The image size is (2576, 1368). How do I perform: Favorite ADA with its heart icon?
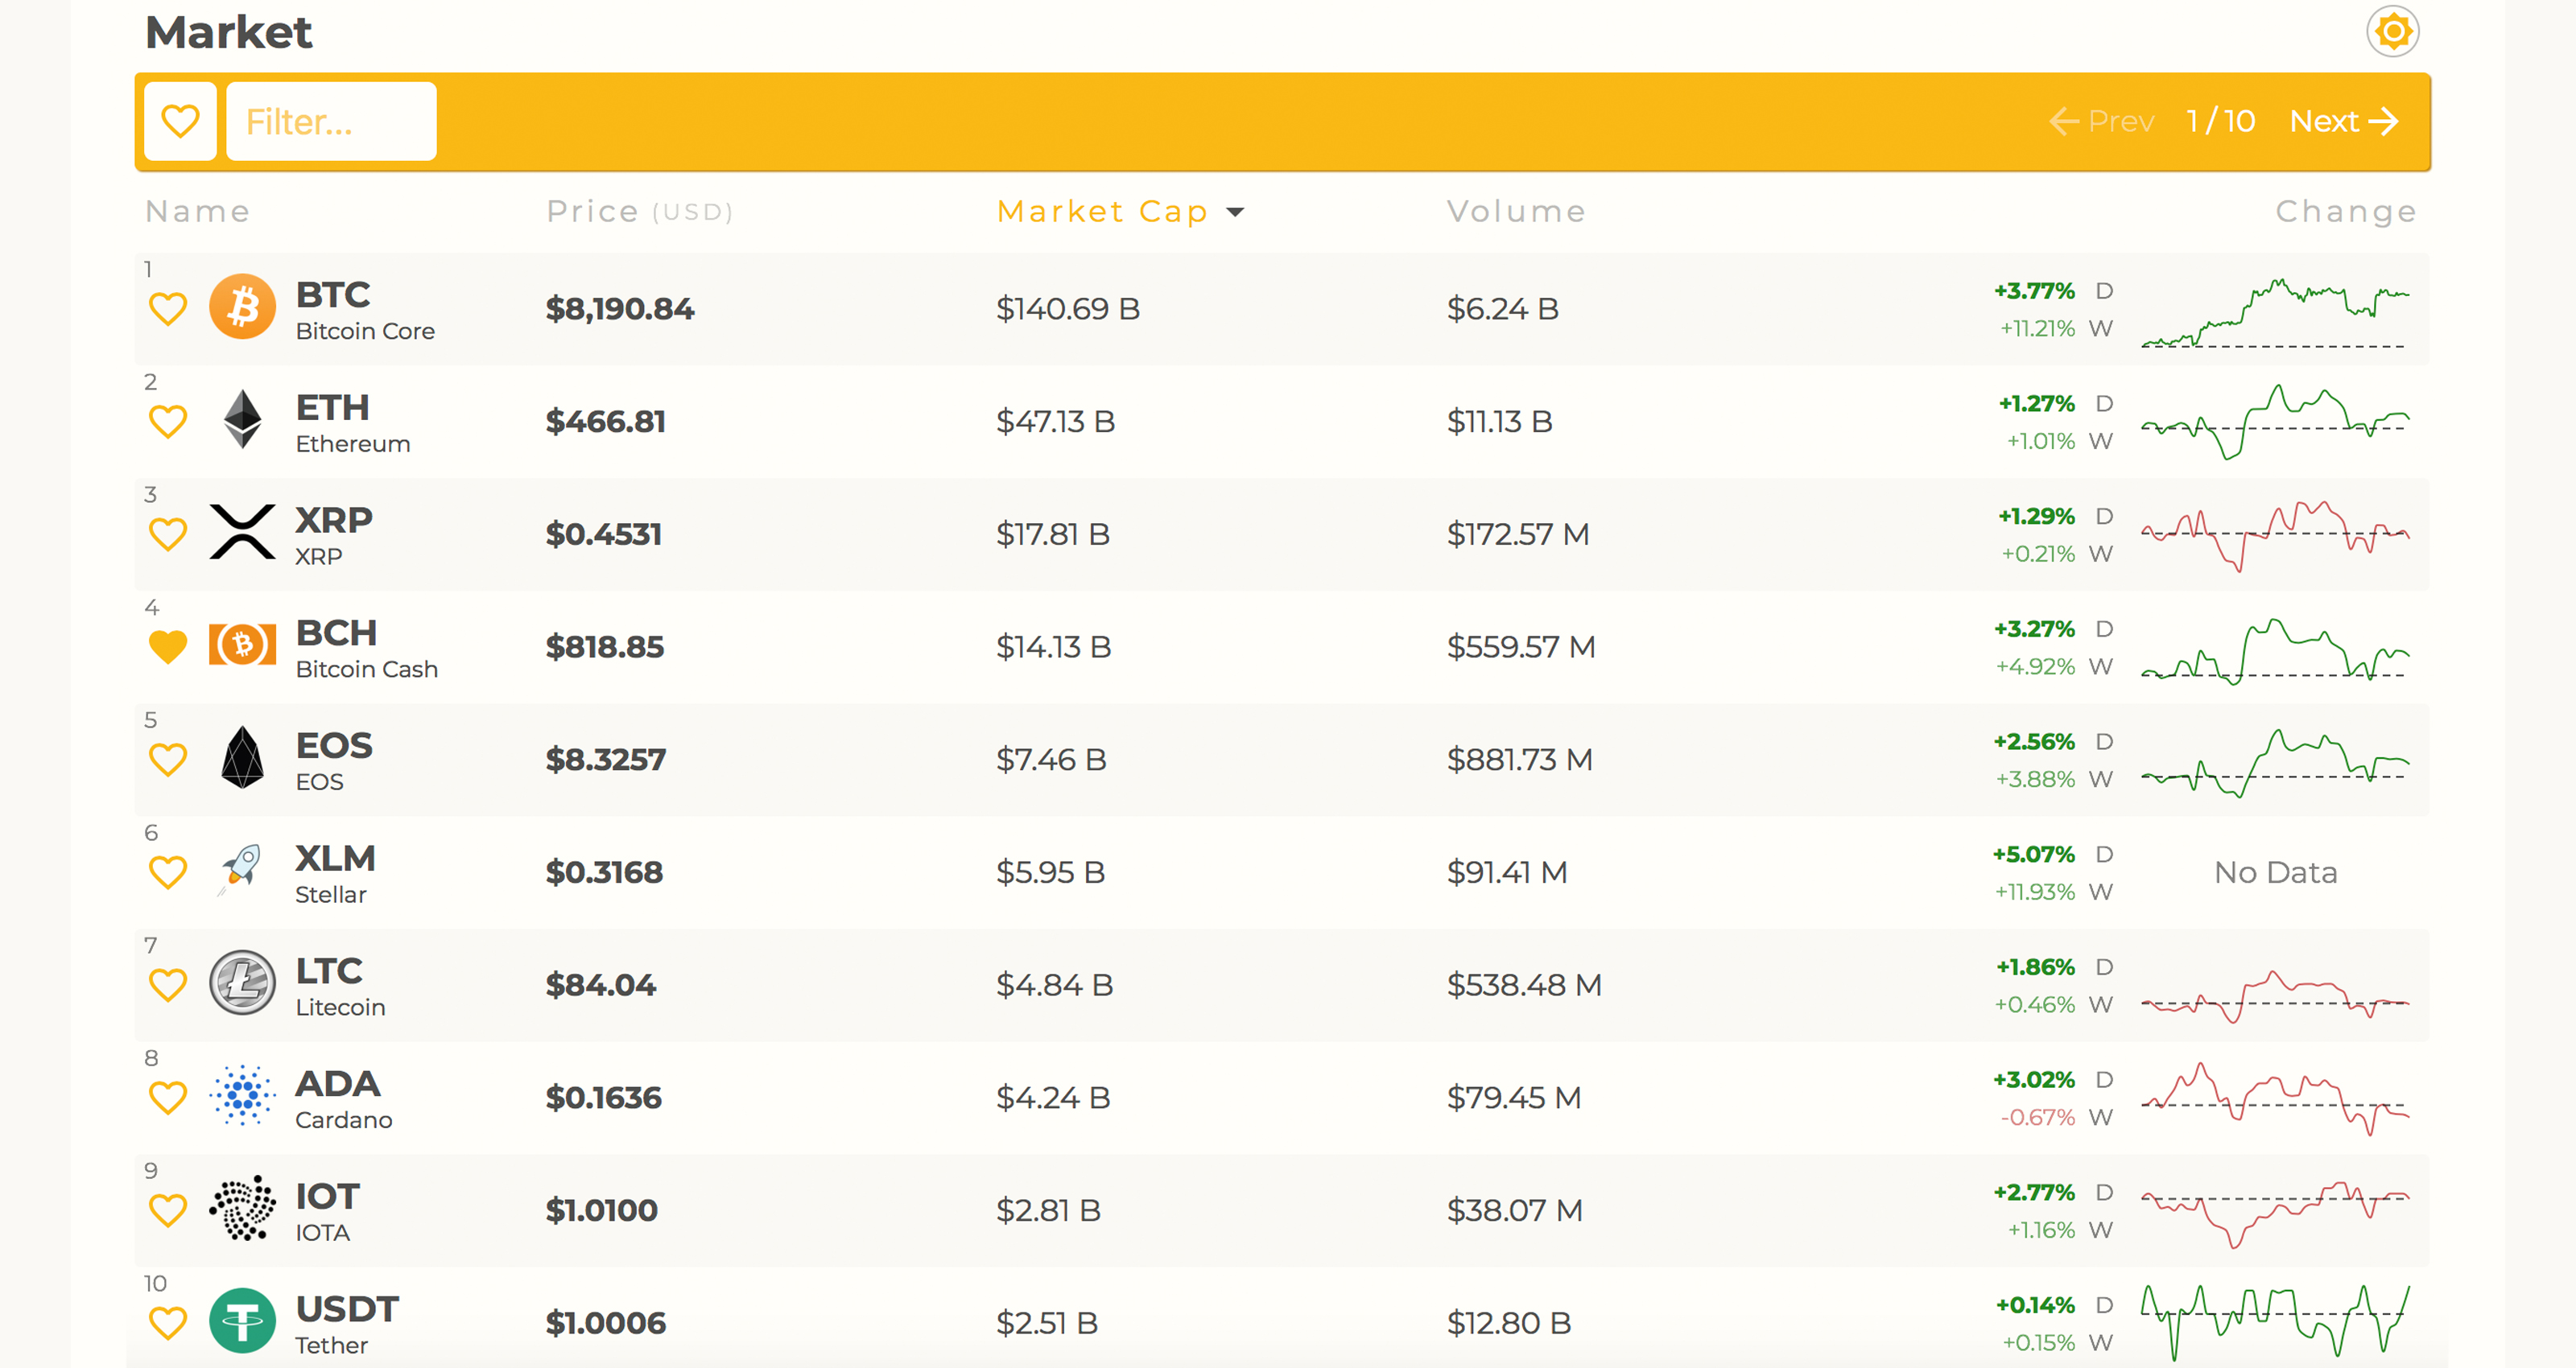[x=168, y=1098]
